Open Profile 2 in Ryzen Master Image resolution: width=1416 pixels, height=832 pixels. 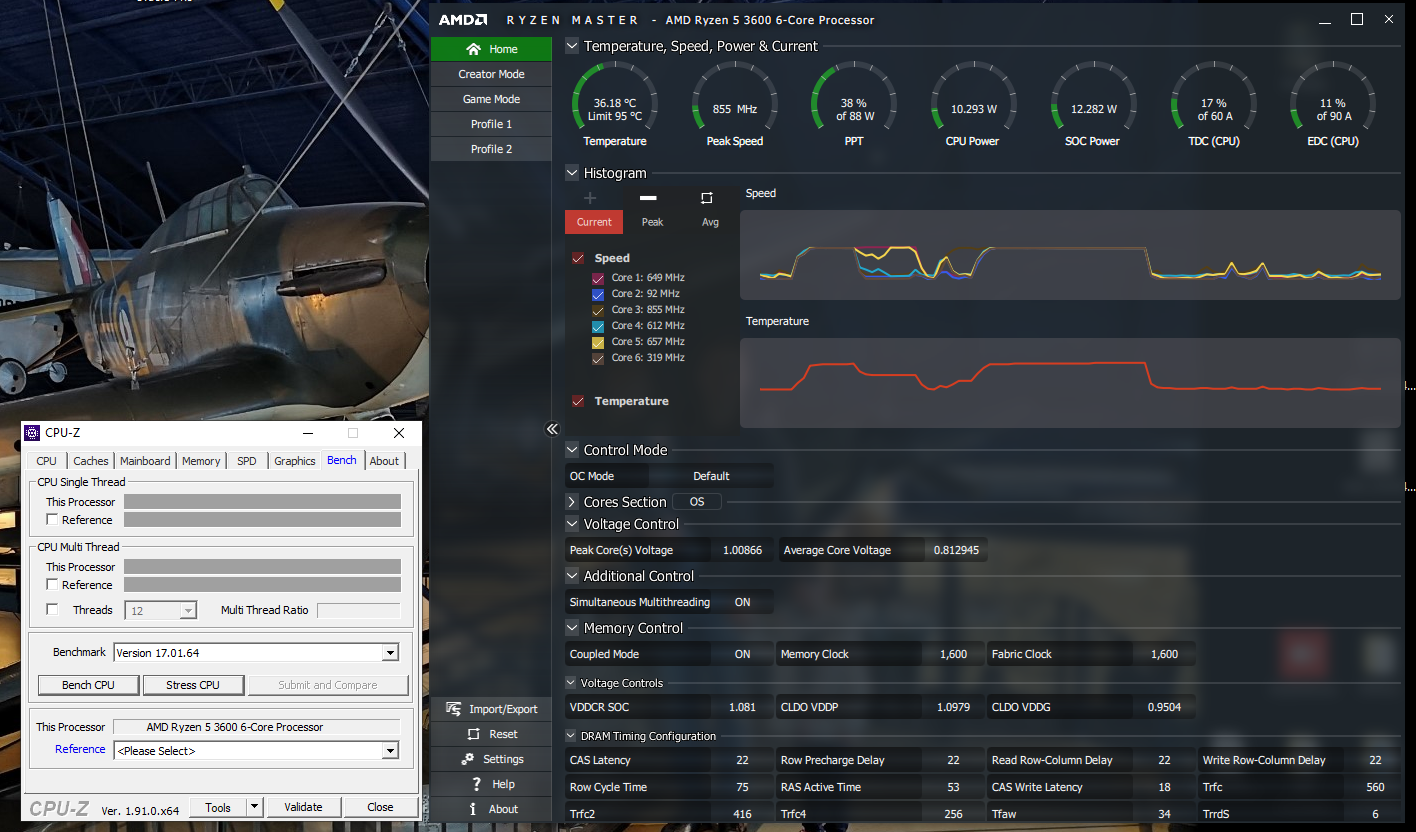pos(491,149)
